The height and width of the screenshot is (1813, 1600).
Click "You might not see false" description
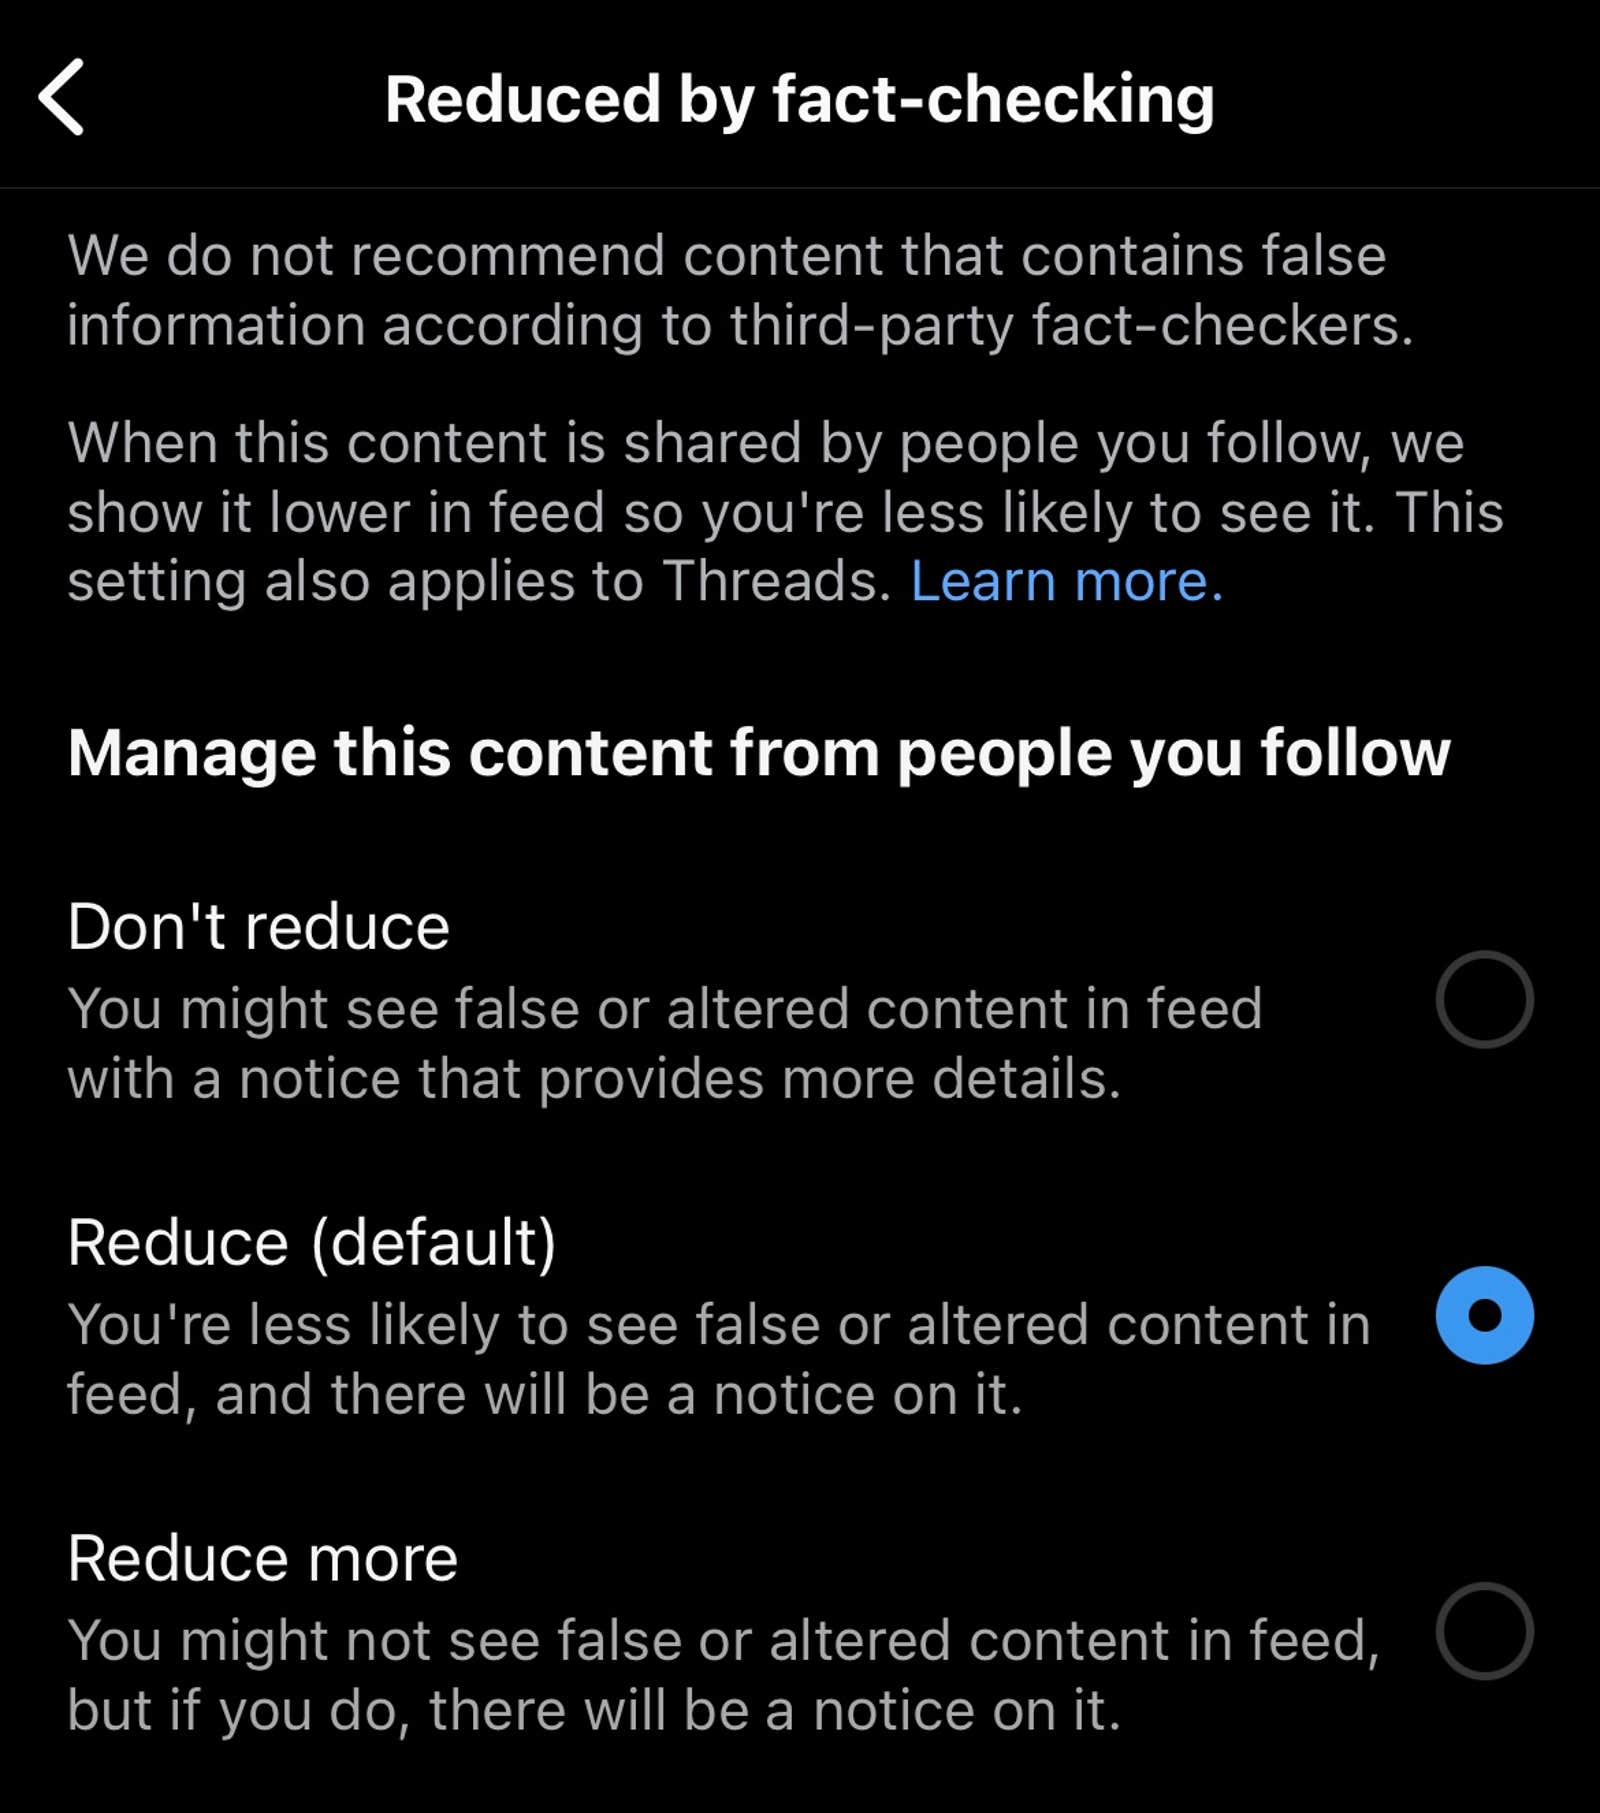coord(724,1675)
